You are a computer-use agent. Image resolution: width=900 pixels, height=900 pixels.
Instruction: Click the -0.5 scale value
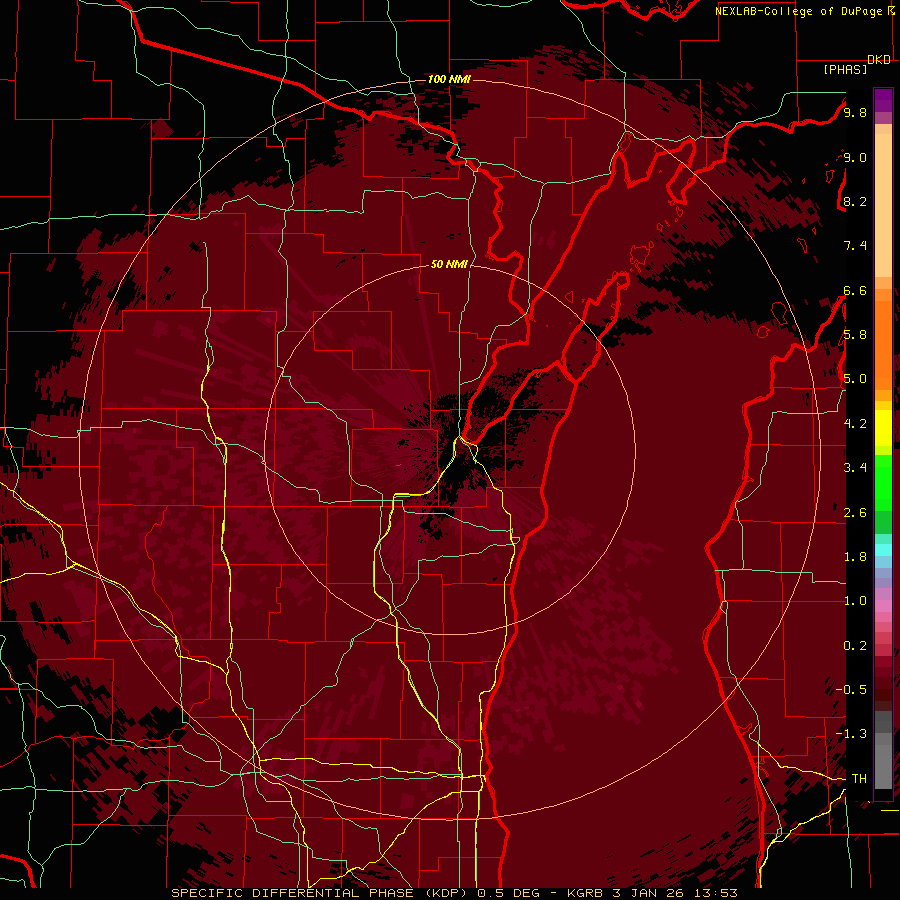pyautogui.click(x=852, y=689)
